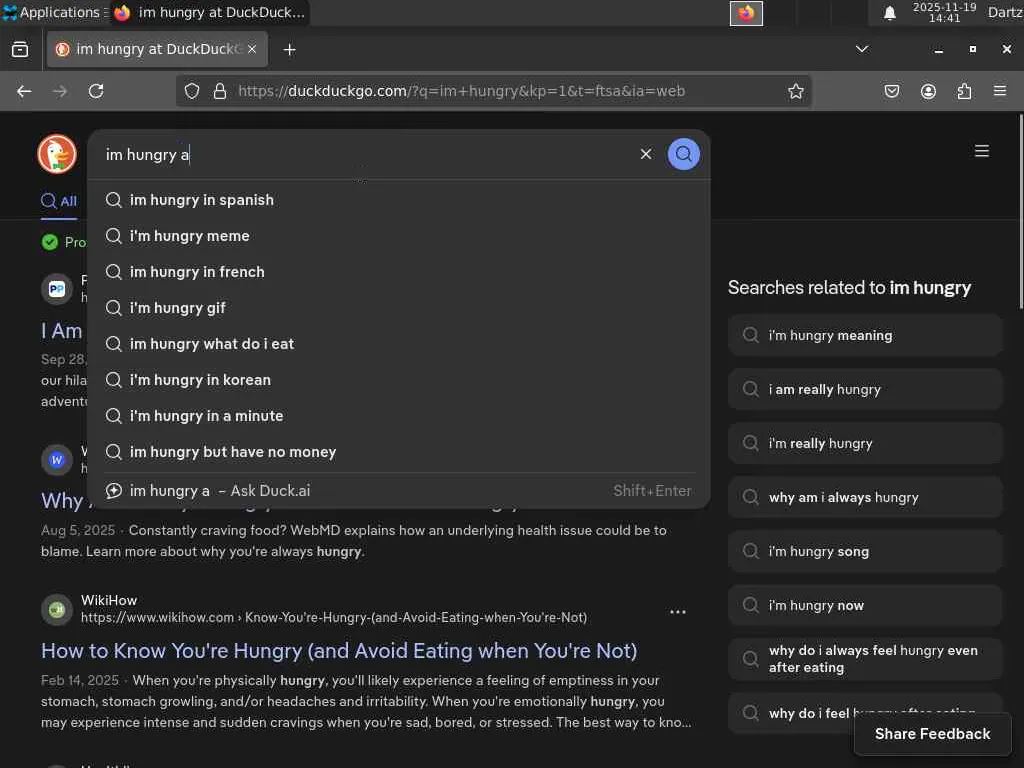Open Firefox extensions puzzle icon
This screenshot has height=768, width=1024.
[x=964, y=91]
